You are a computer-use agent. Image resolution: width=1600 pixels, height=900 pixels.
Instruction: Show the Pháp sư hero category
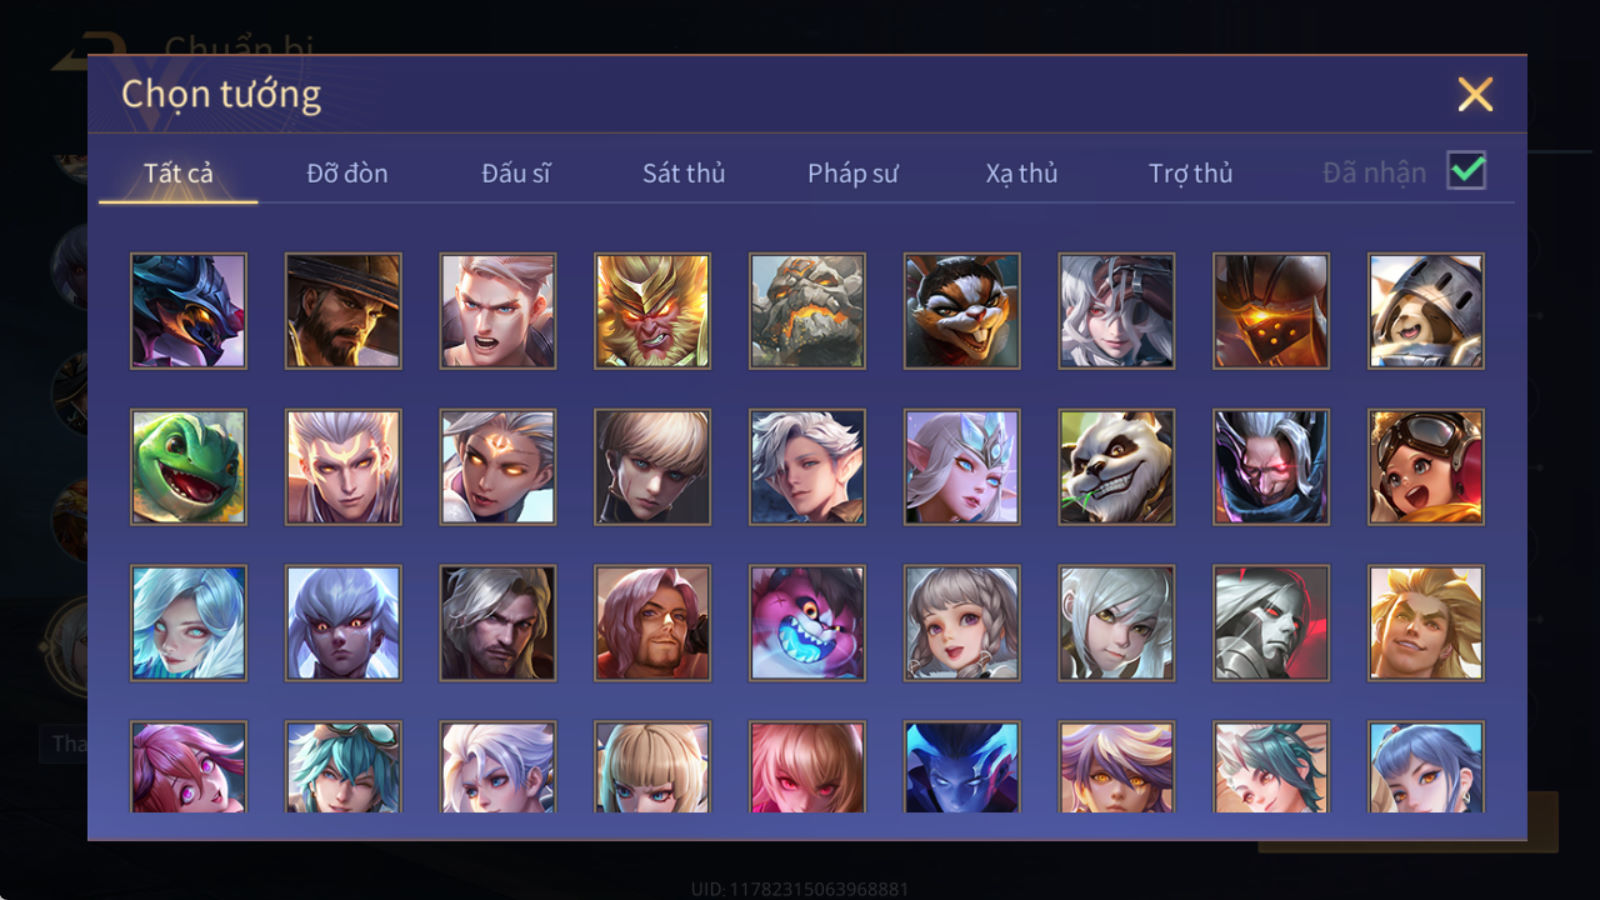coord(853,173)
